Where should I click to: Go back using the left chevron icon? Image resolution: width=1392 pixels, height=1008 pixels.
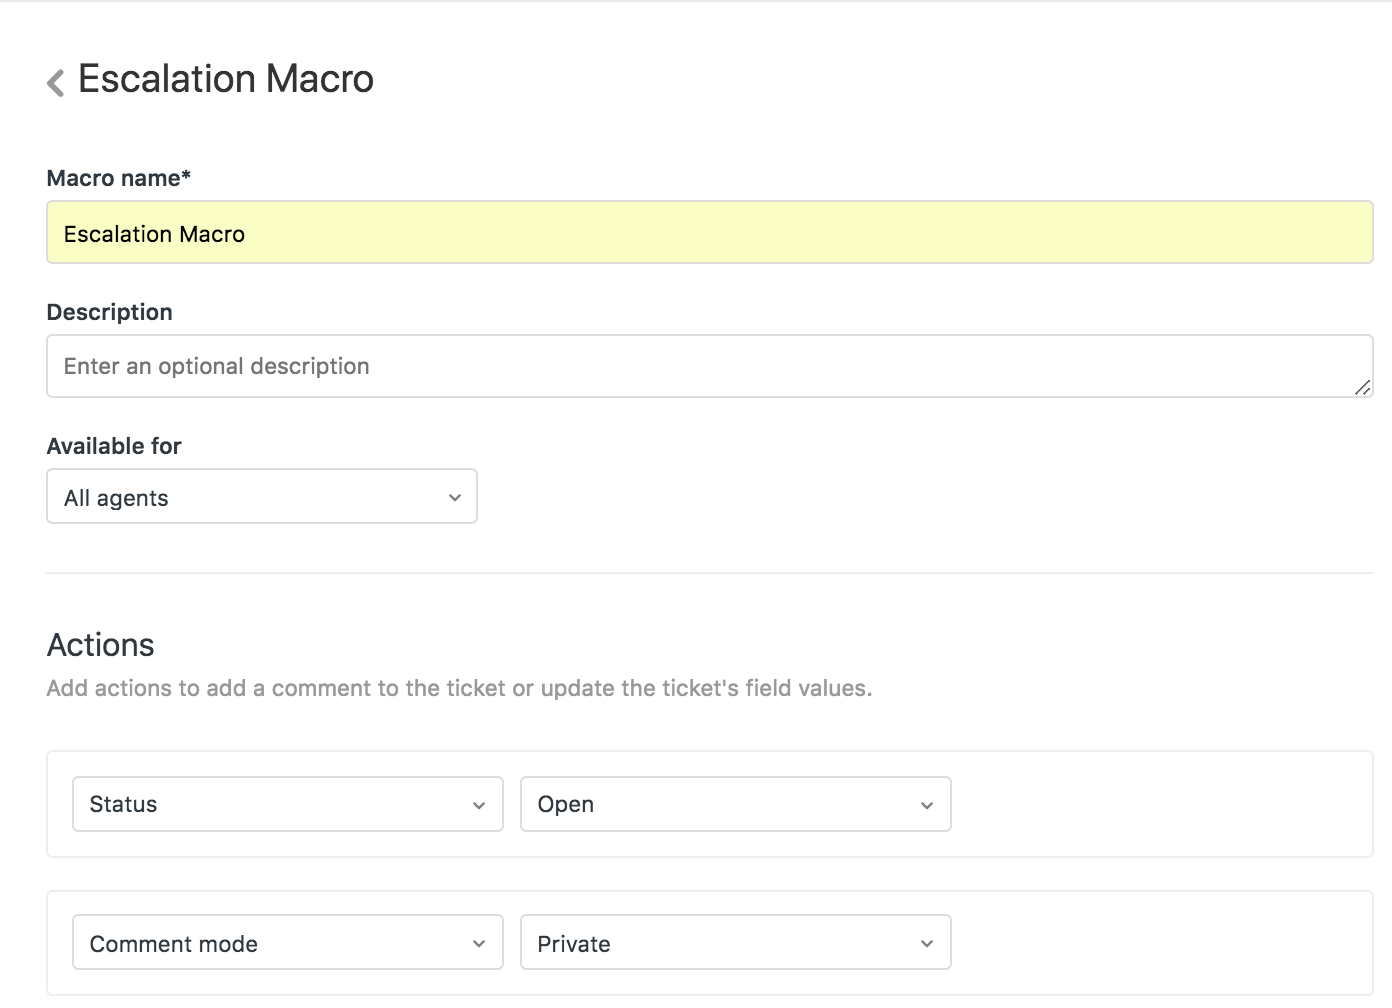(56, 82)
